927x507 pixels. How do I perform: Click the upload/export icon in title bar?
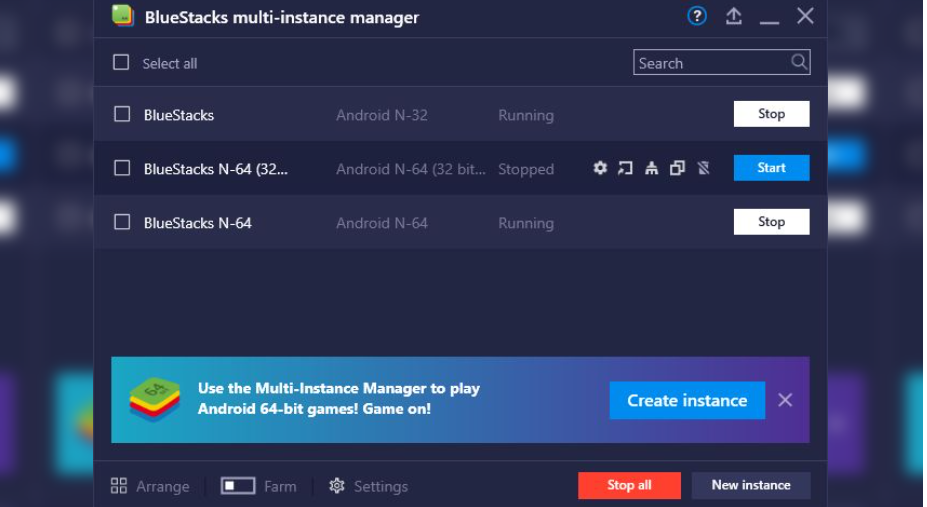(734, 16)
